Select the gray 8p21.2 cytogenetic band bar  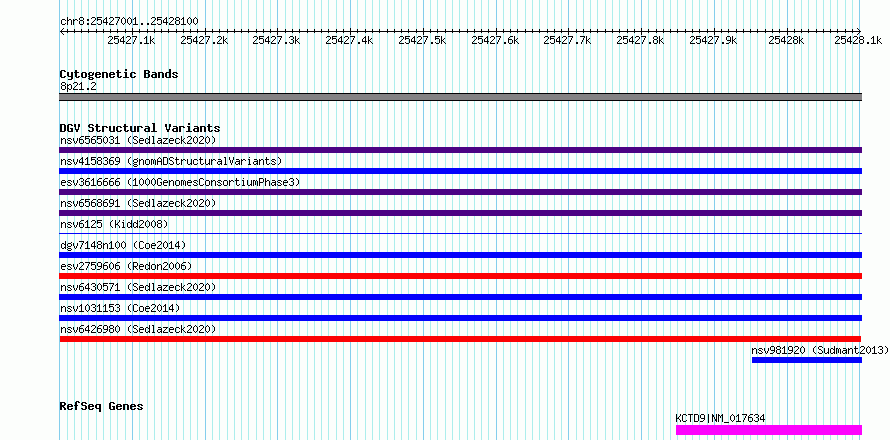(461, 97)
